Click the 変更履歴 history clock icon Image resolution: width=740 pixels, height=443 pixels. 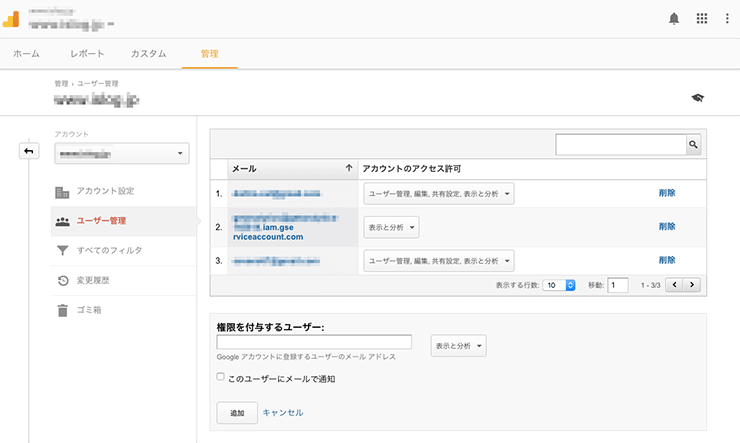[x=63, y=281]
